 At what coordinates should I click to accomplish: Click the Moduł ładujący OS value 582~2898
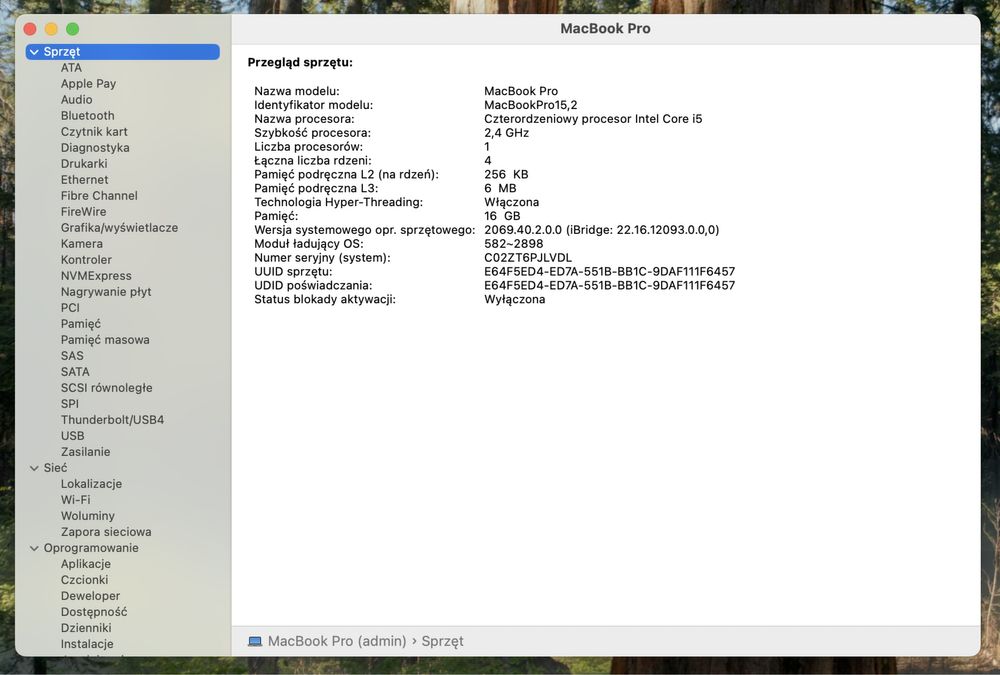[x=513, y=244]
